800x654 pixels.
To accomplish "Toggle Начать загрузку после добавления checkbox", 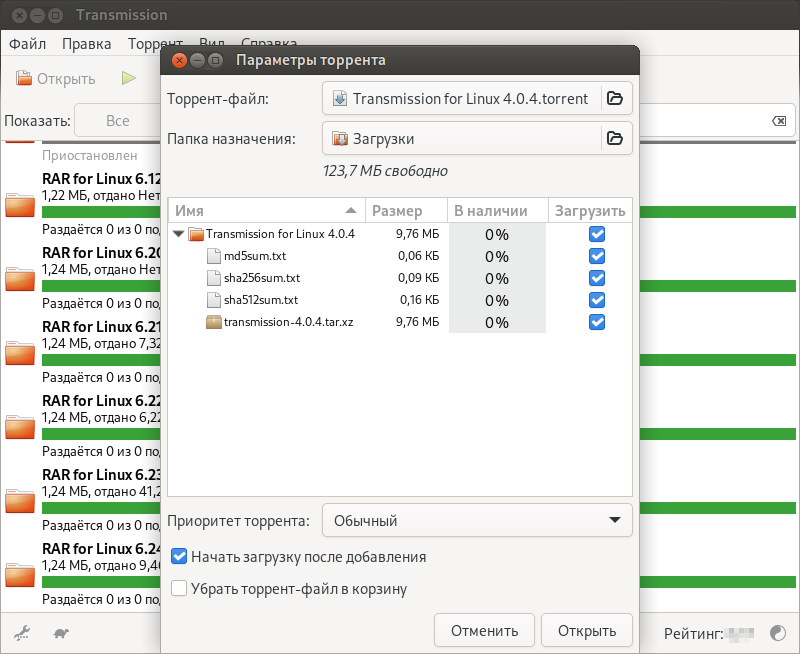I will click(x=179, y=557).
